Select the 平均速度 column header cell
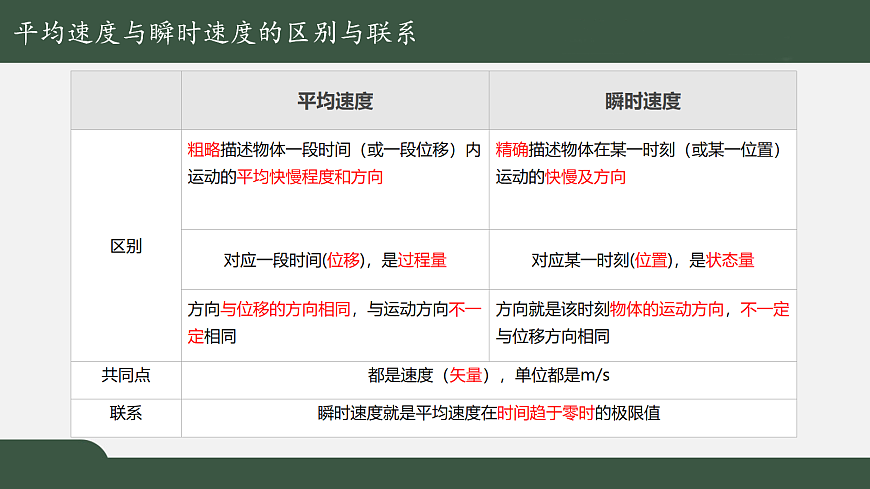The image size is (870, 489). pos(335,101)
